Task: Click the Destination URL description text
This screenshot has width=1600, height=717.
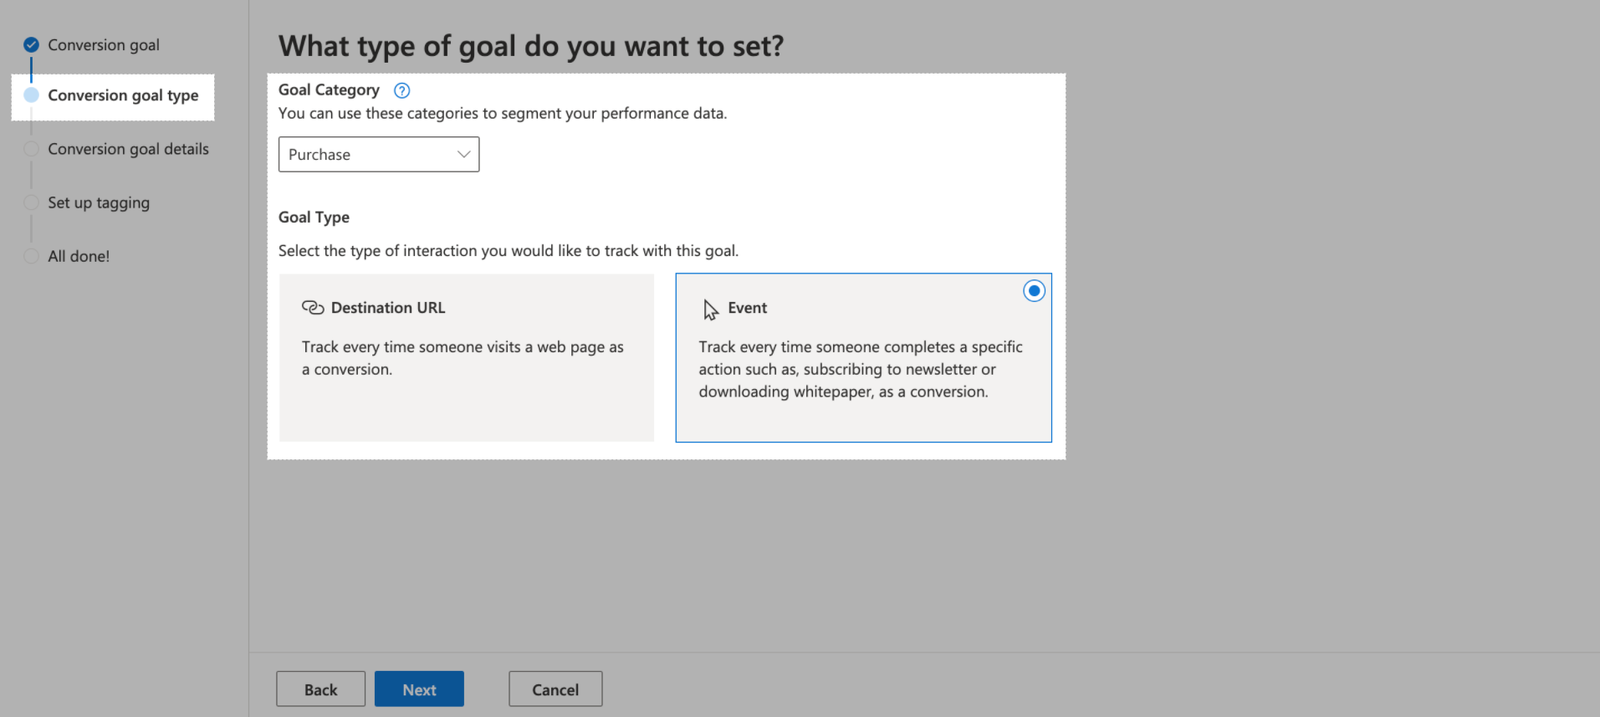Action: click(462, 358)
